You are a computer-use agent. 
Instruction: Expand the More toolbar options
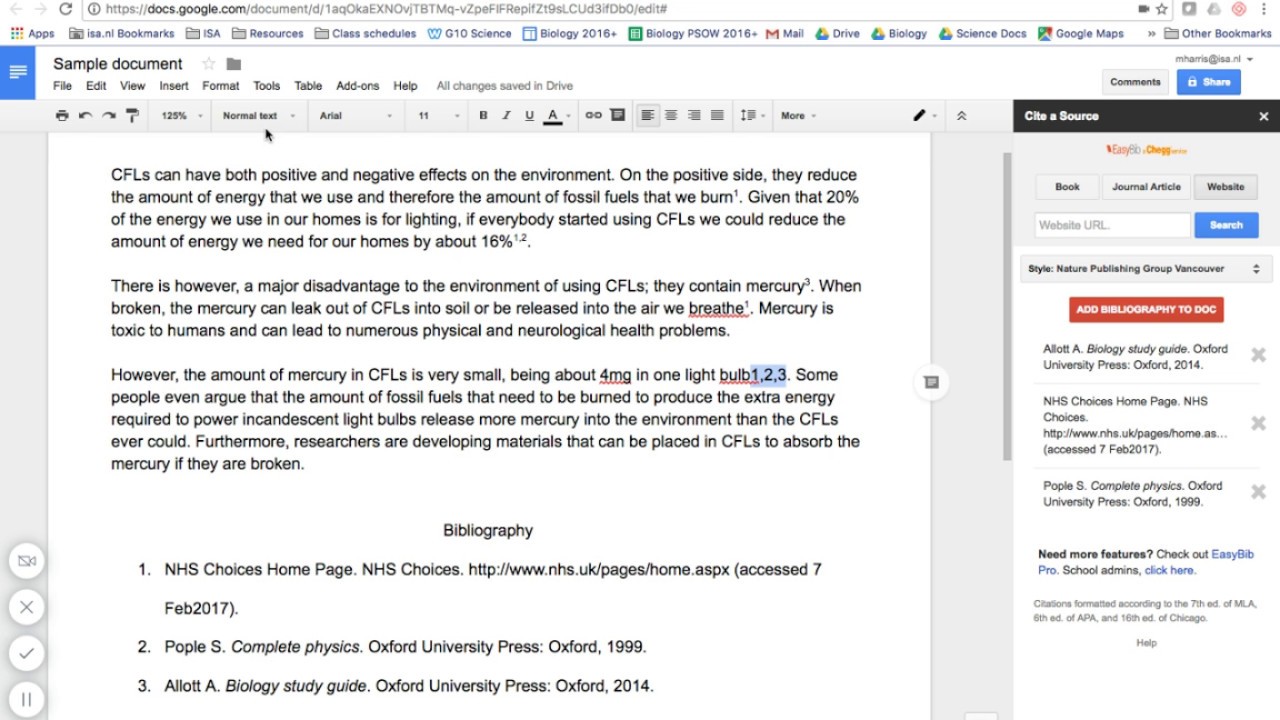pyautogui.click(x=798, y=116)
